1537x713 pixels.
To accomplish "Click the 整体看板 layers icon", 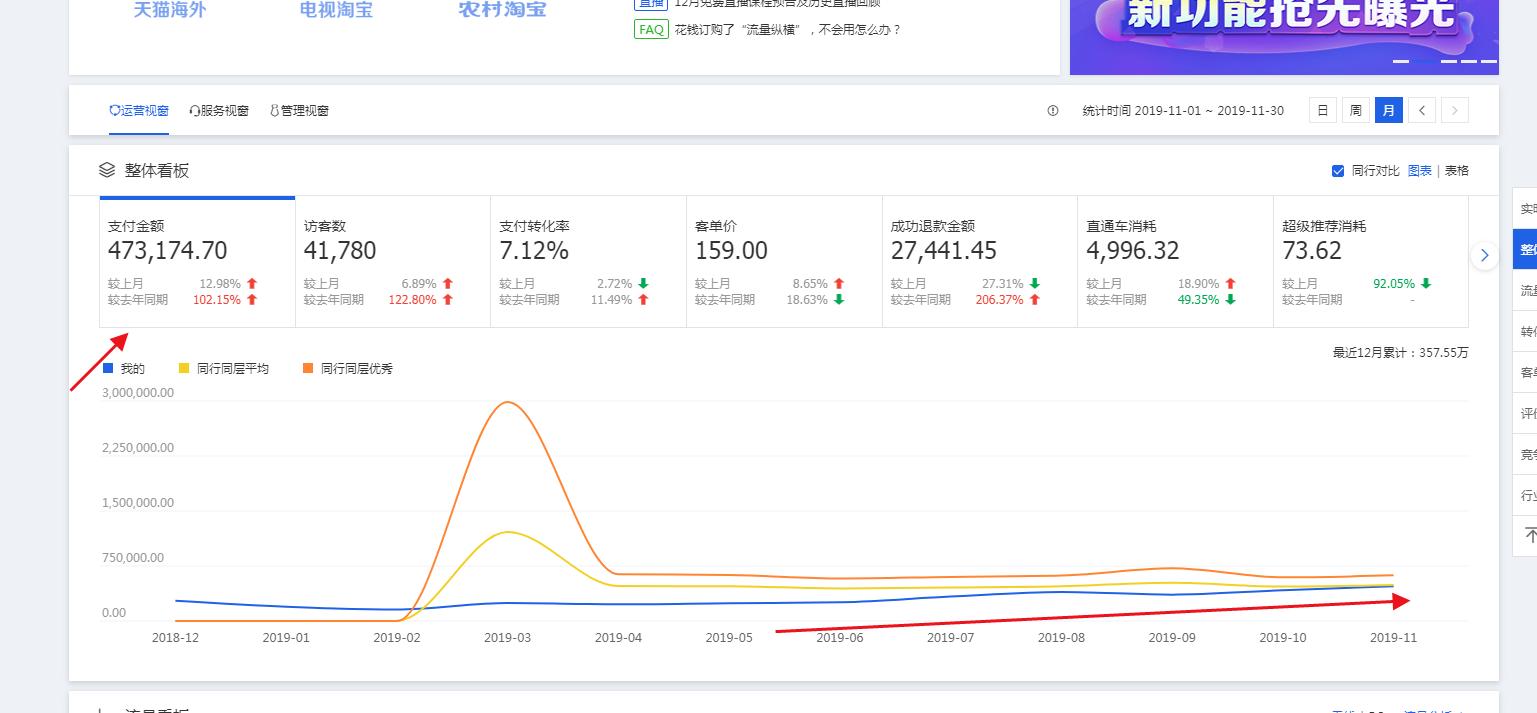I will coord(107,171).
